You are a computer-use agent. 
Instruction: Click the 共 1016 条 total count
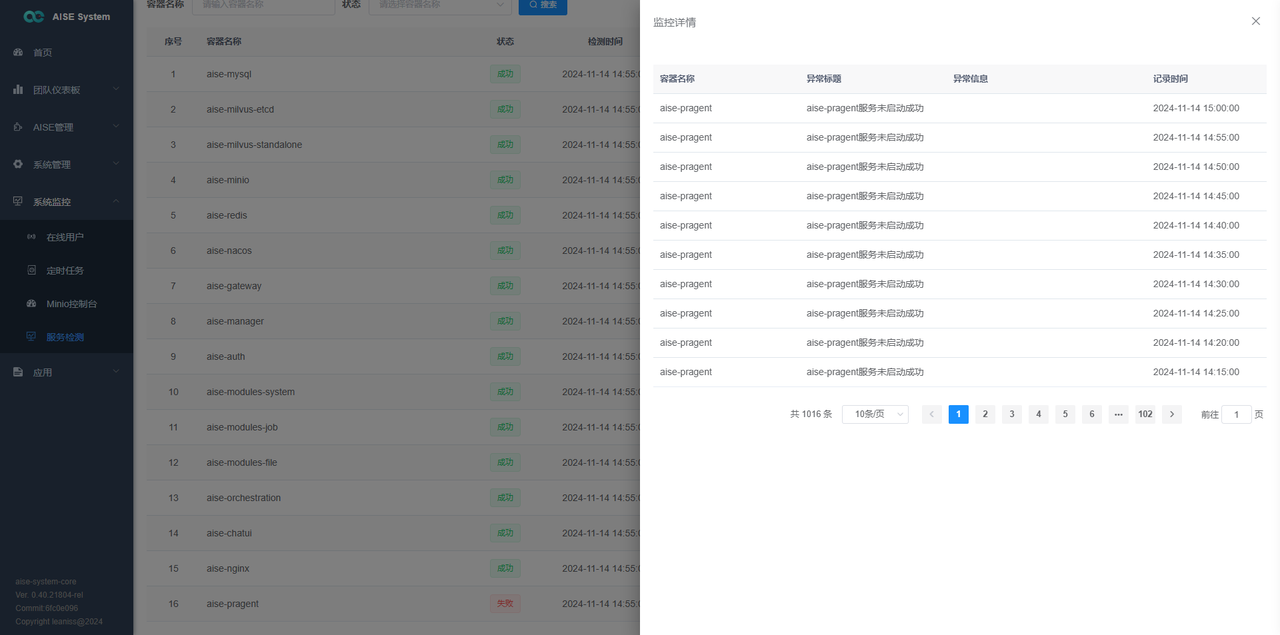point(811,414)
